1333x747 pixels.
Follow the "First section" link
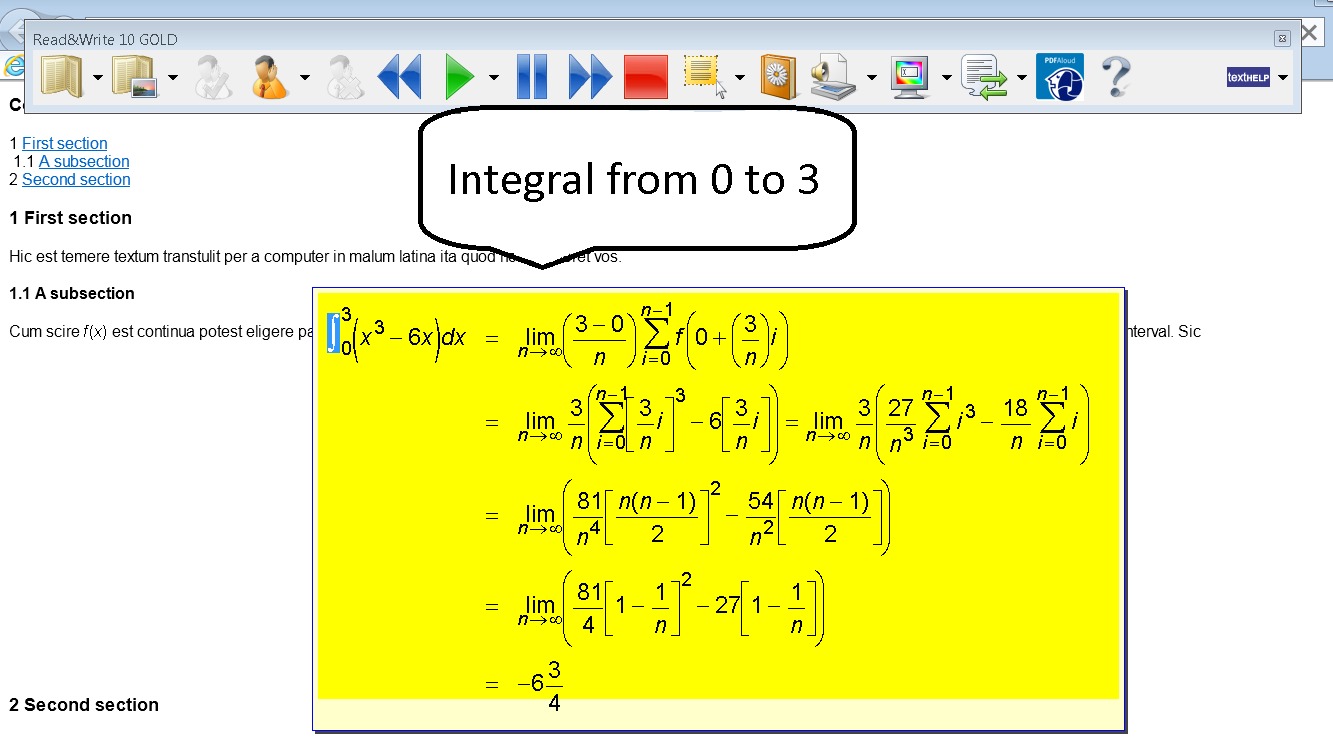pyautogui.click(x=64, y=144)
